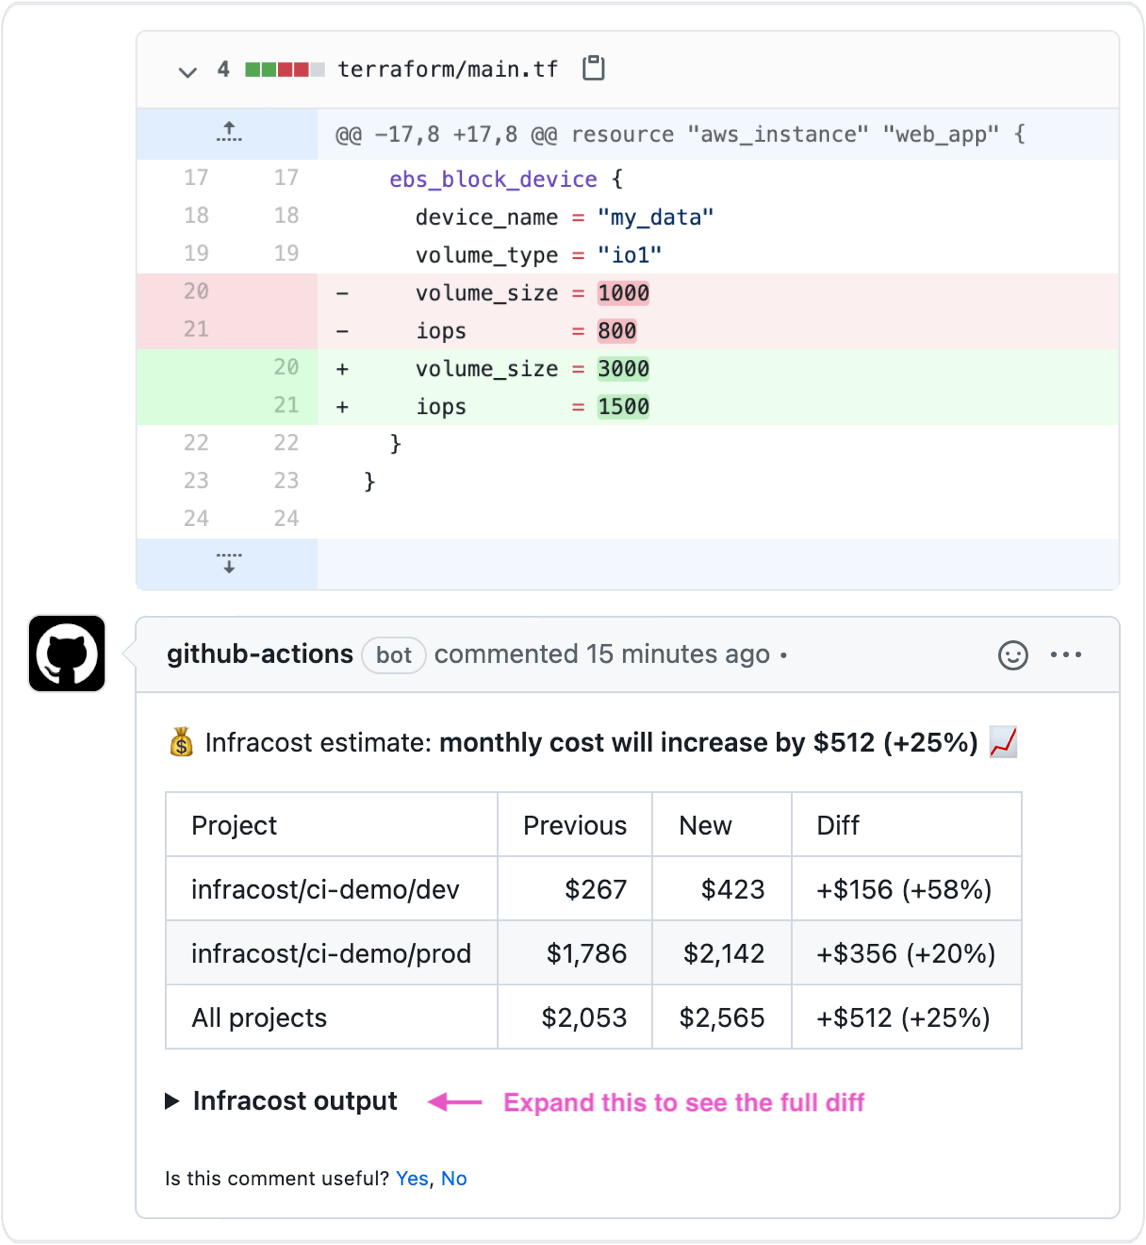Click the changed line count 4
Viewport: 1146px width, 1245px height.
[223, 69]
